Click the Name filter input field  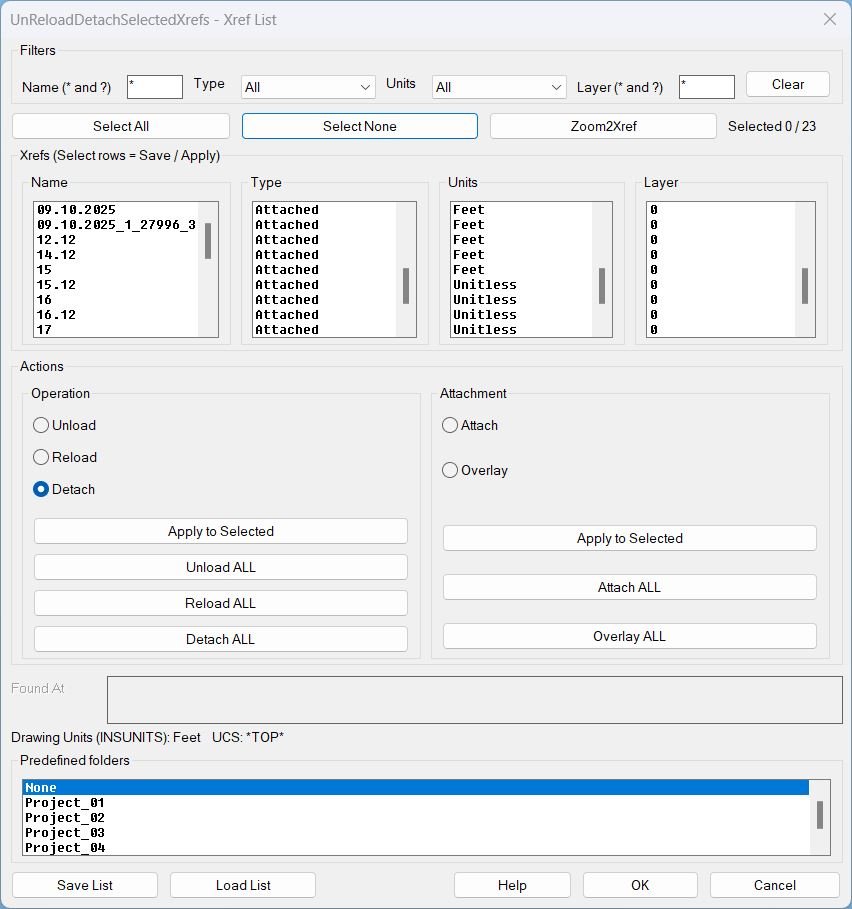click(154, 87)
